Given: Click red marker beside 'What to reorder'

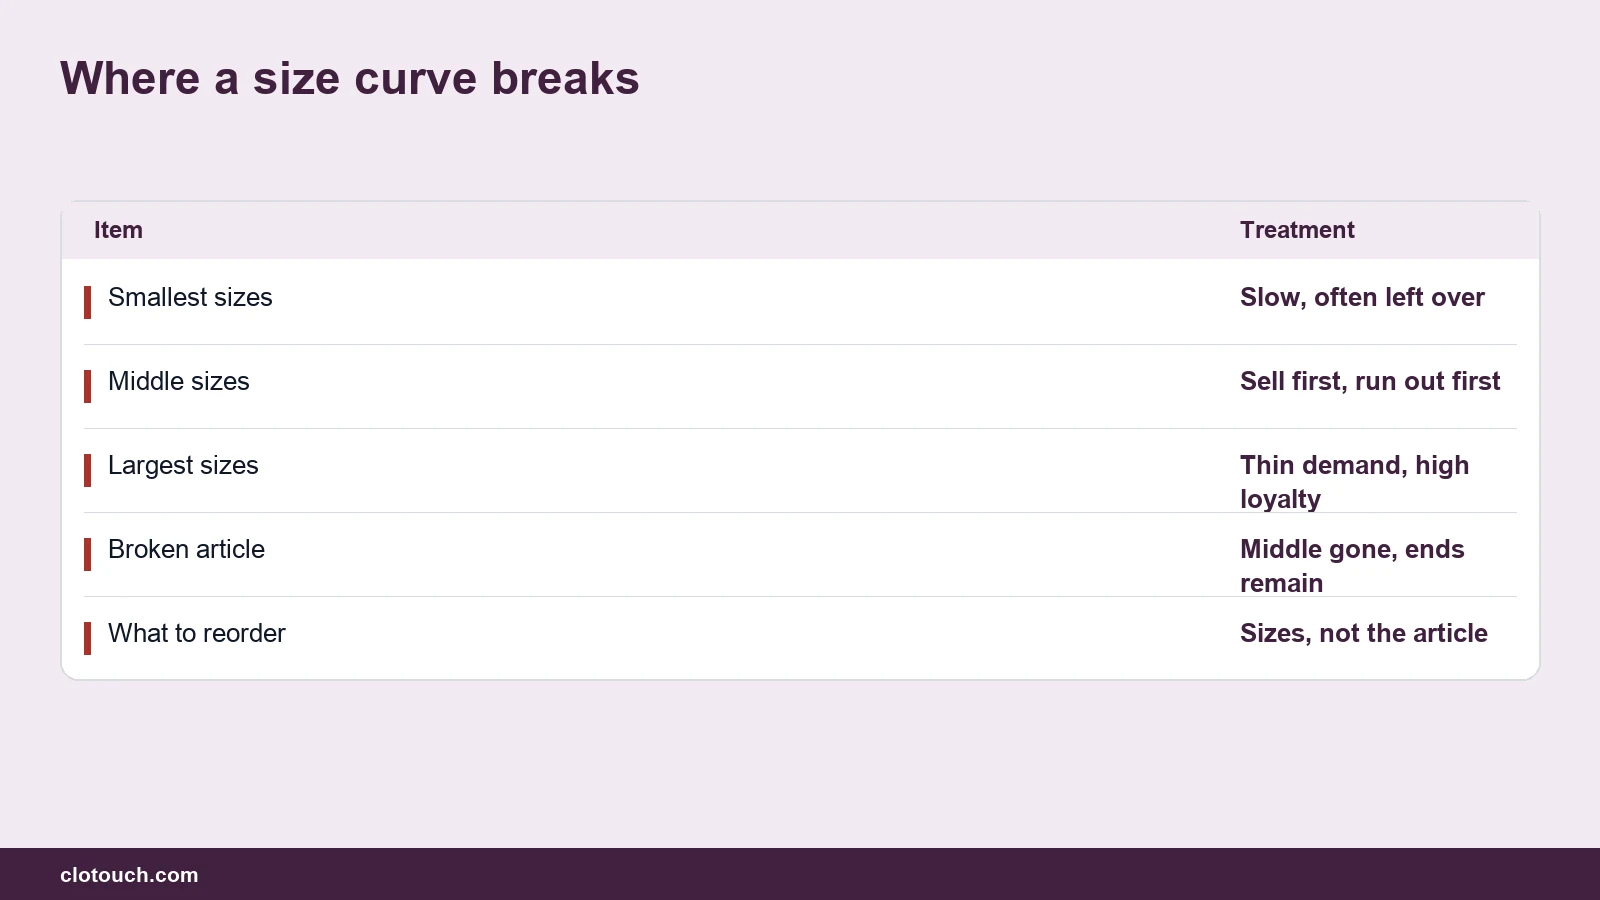Looking at the screenshot, I should click(x=88, y=638).
